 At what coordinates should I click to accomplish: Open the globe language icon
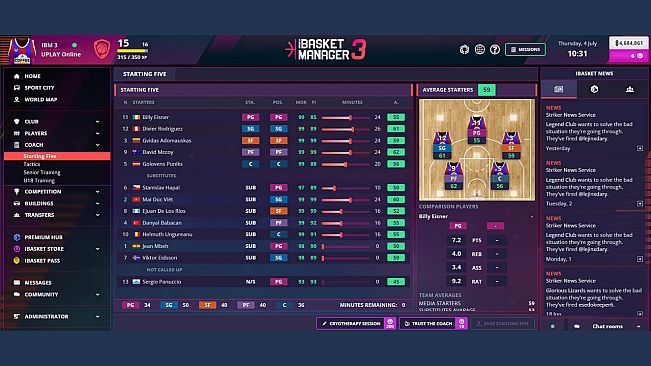click(x=480, y=49)
